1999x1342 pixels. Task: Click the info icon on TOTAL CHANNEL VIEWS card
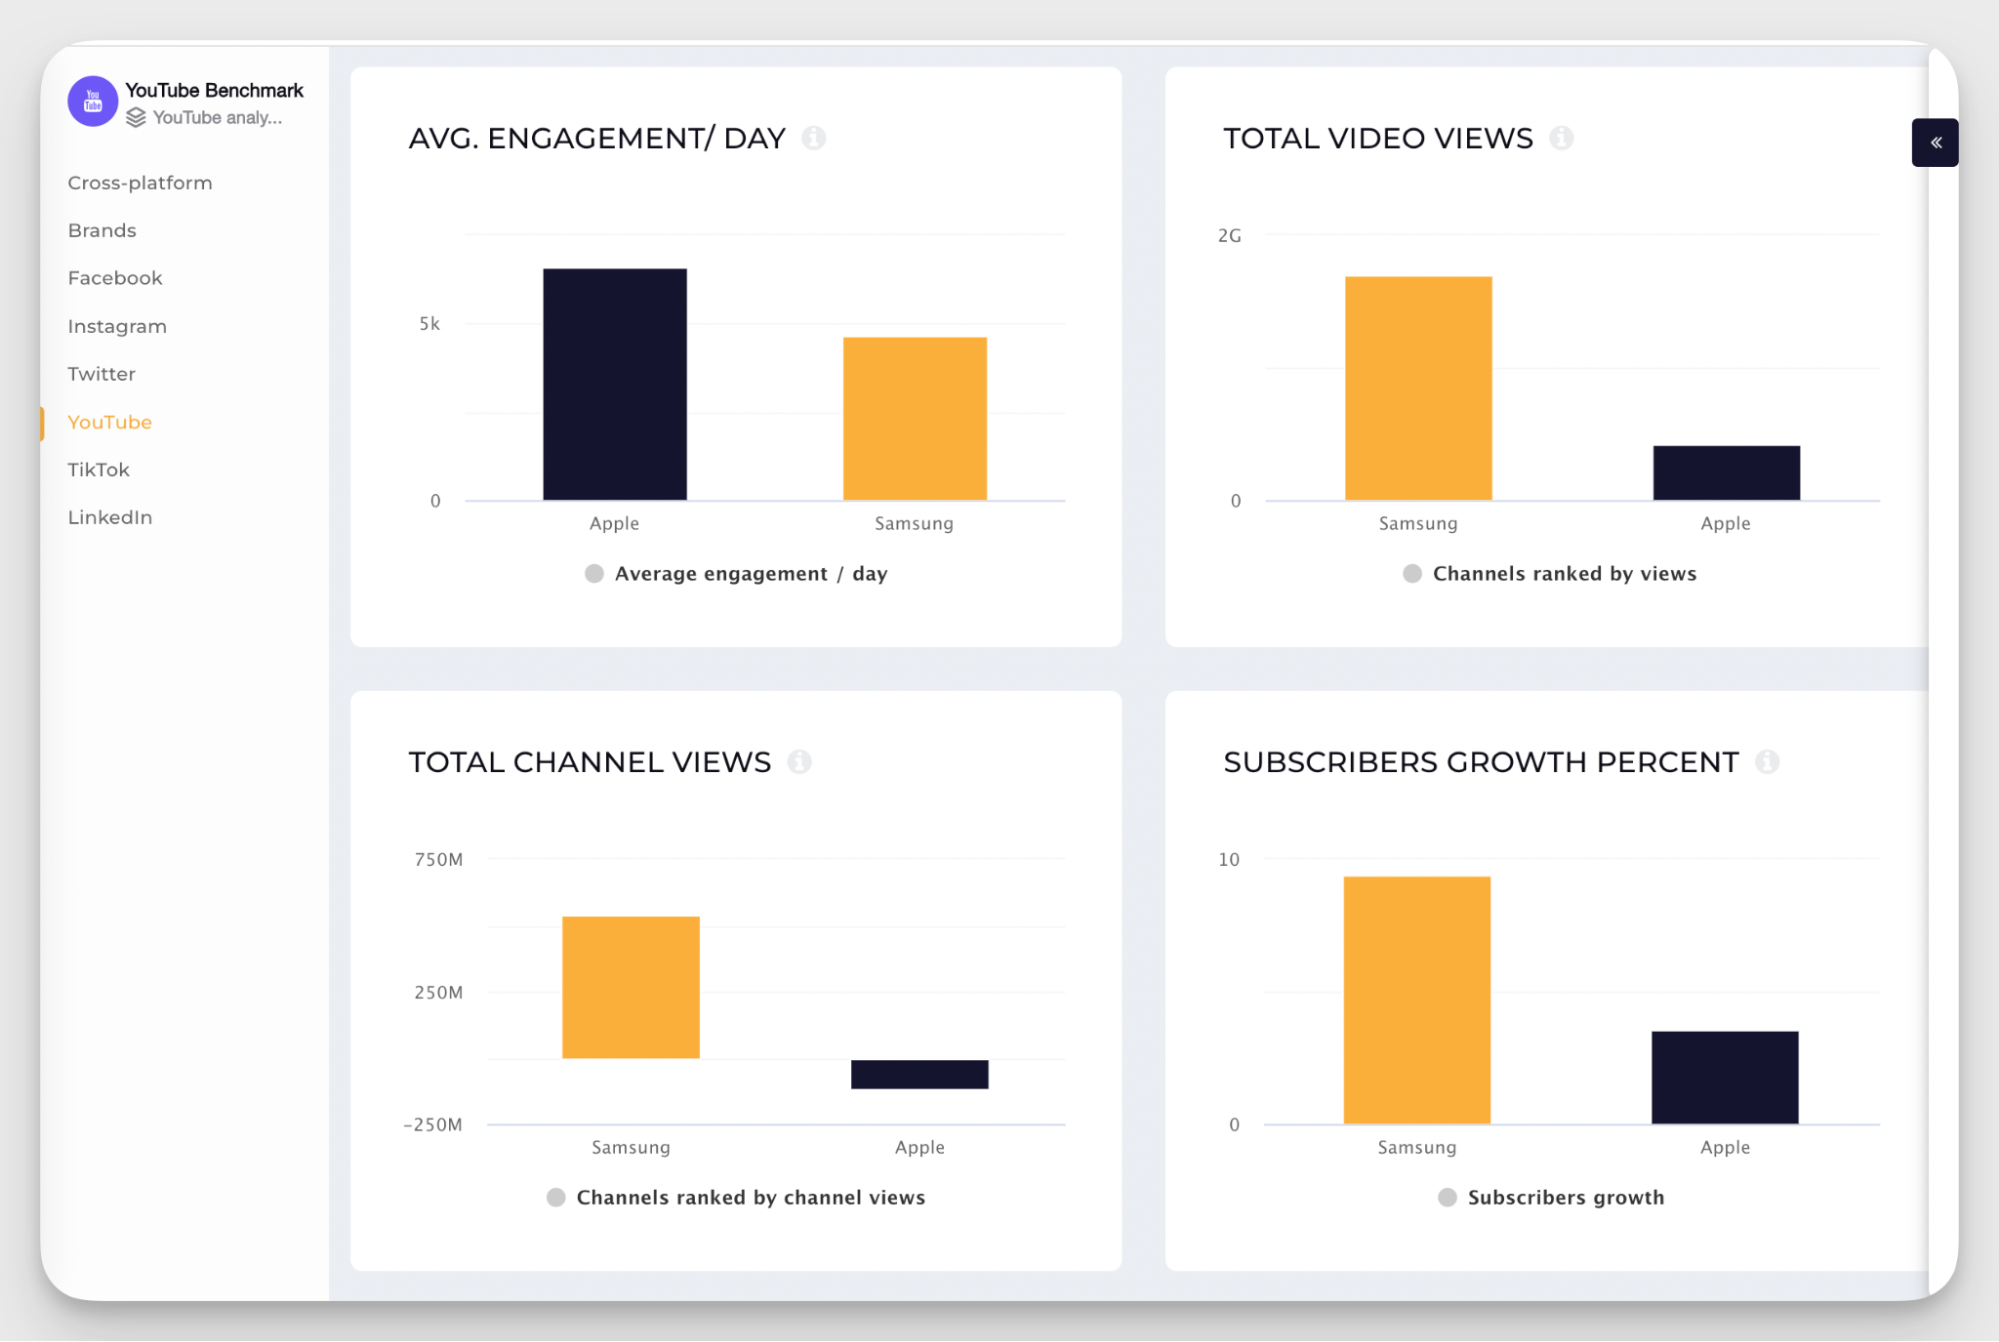coord(799,761)
